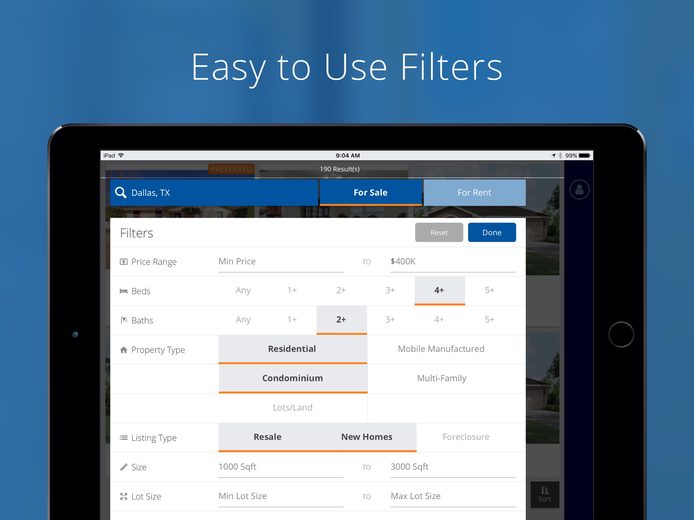694x520 pixels.
Task: Click the Listing Type list icon
Action: tap(124, 438)
